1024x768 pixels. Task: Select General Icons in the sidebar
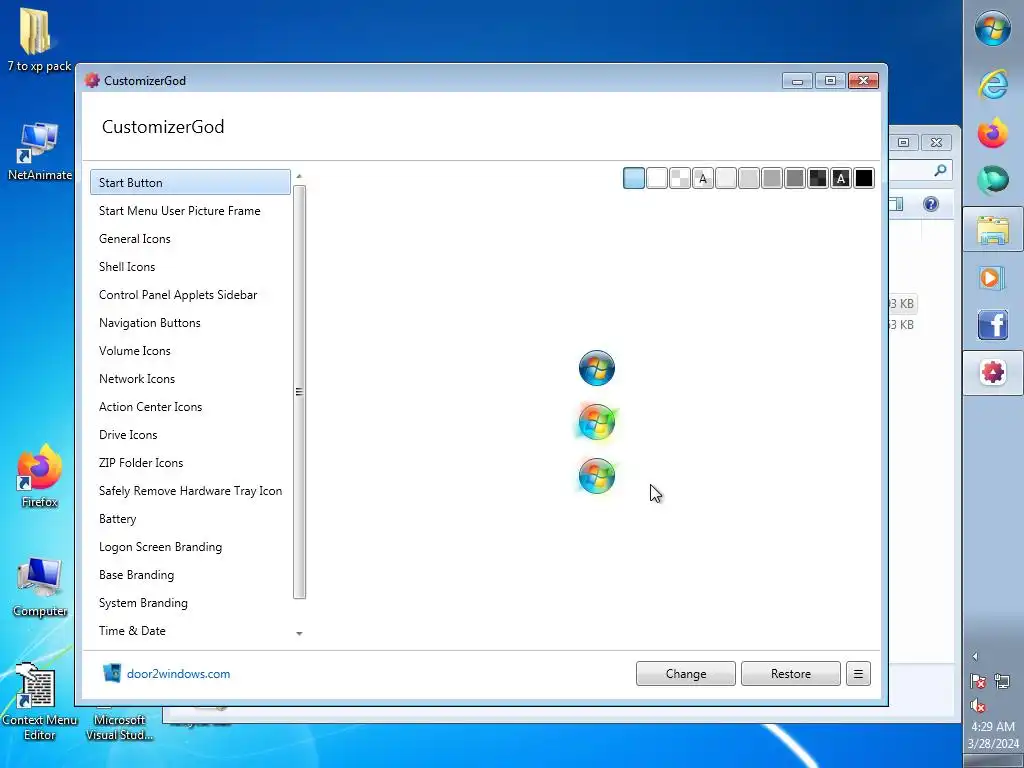click(135, 238)
